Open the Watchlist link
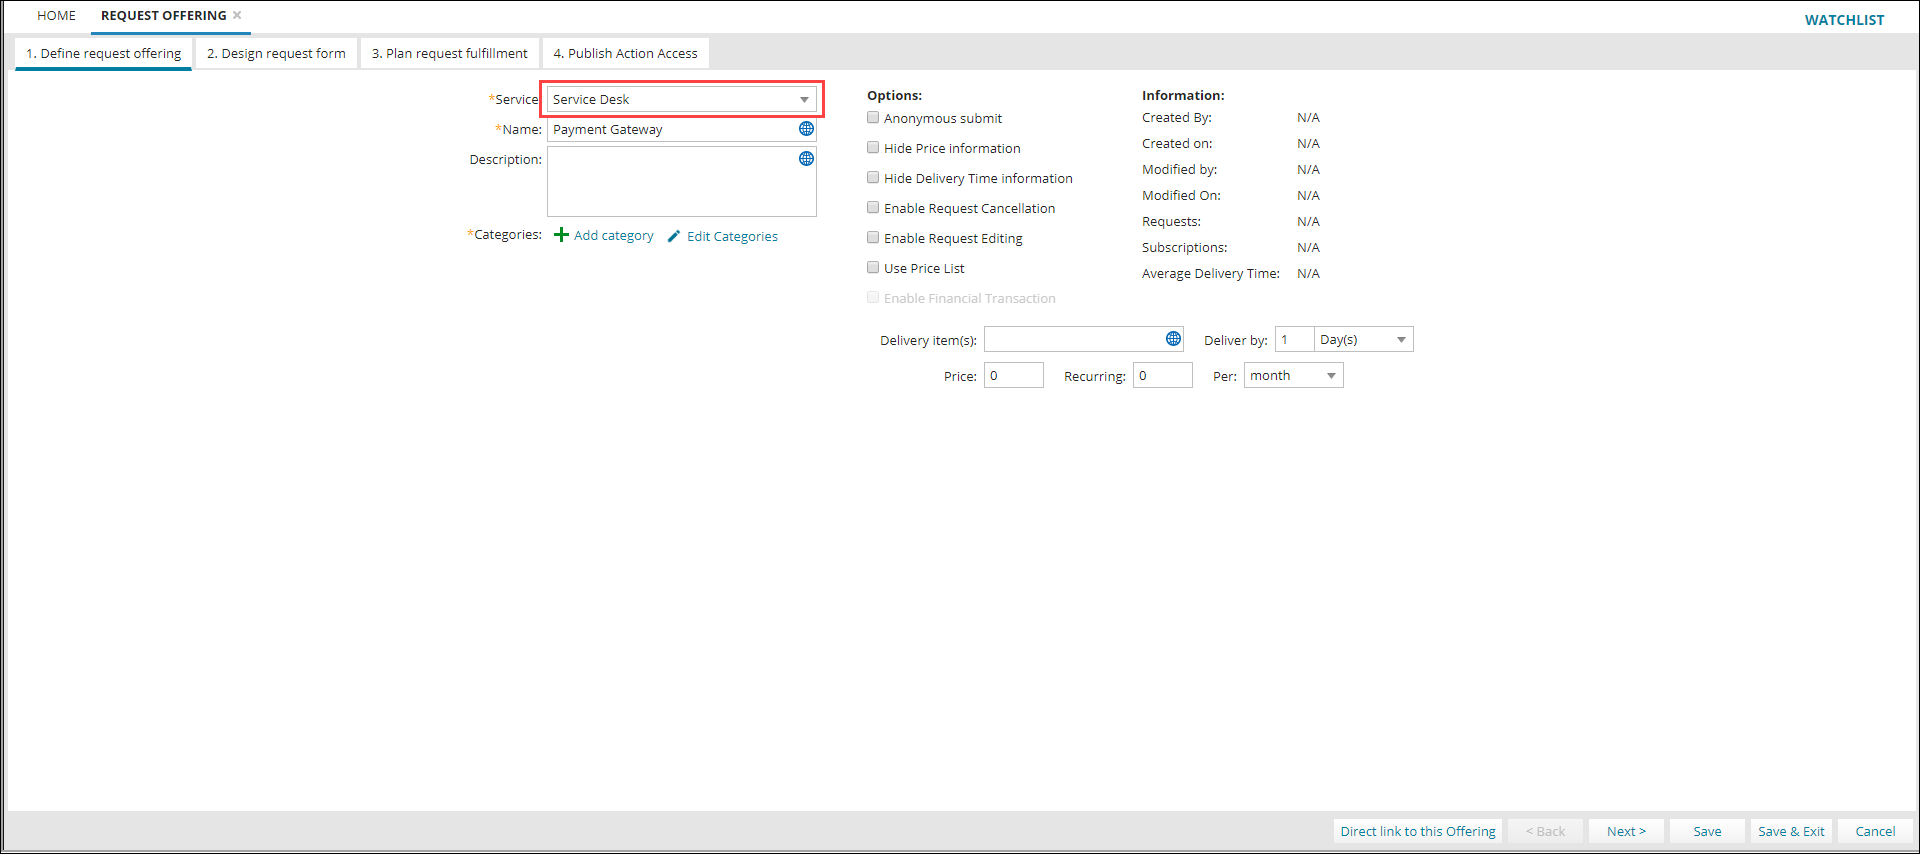Screen dimensions: 1920x854 point(1843,20)
